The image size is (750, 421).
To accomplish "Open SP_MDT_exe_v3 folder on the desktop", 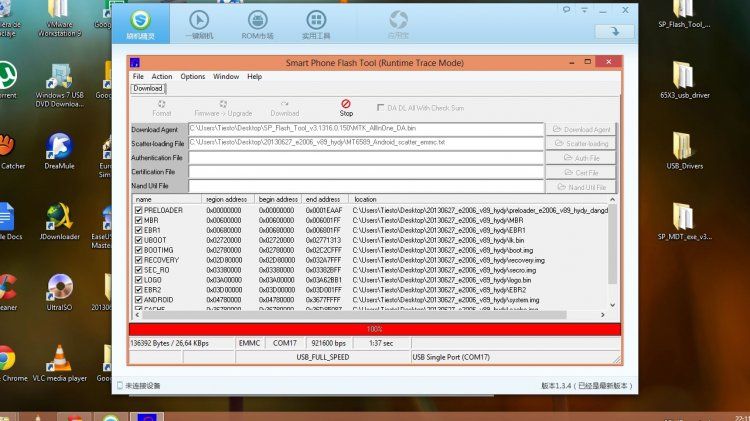I will [x=684, y=222].
